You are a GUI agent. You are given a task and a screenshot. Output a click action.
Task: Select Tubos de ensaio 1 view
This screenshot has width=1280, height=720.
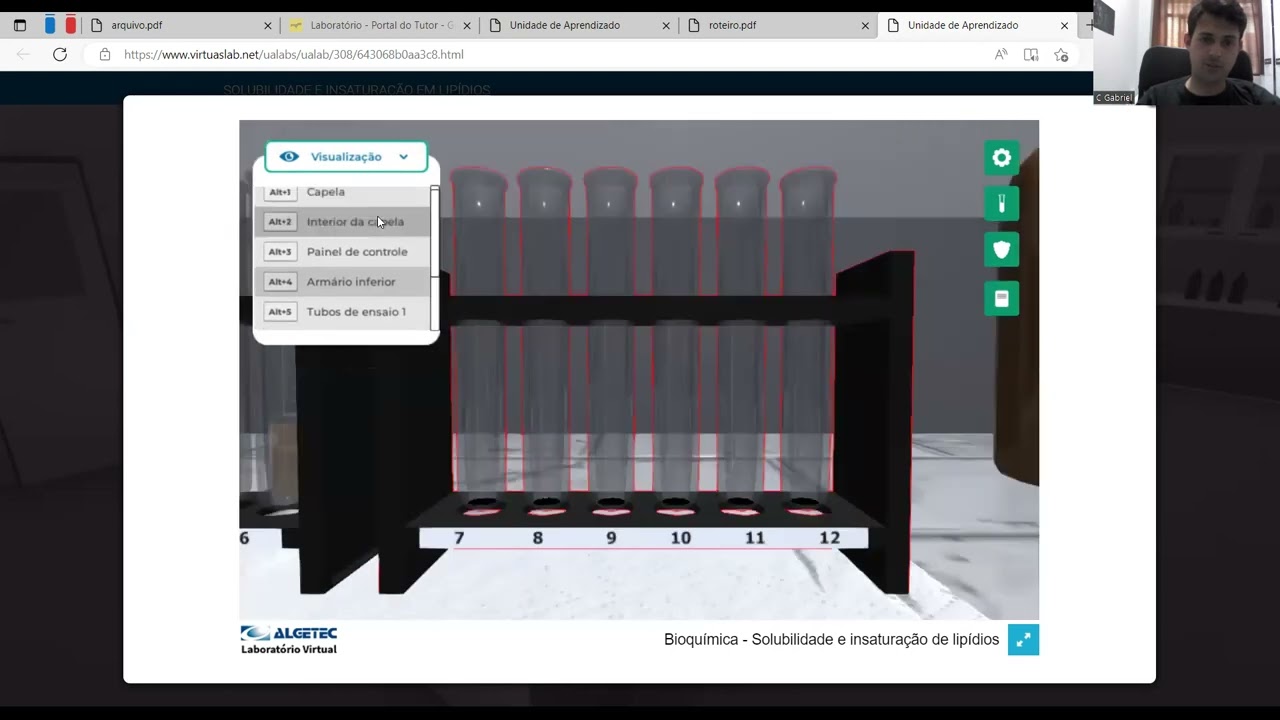pyautogui.click(x=343, y=312)
